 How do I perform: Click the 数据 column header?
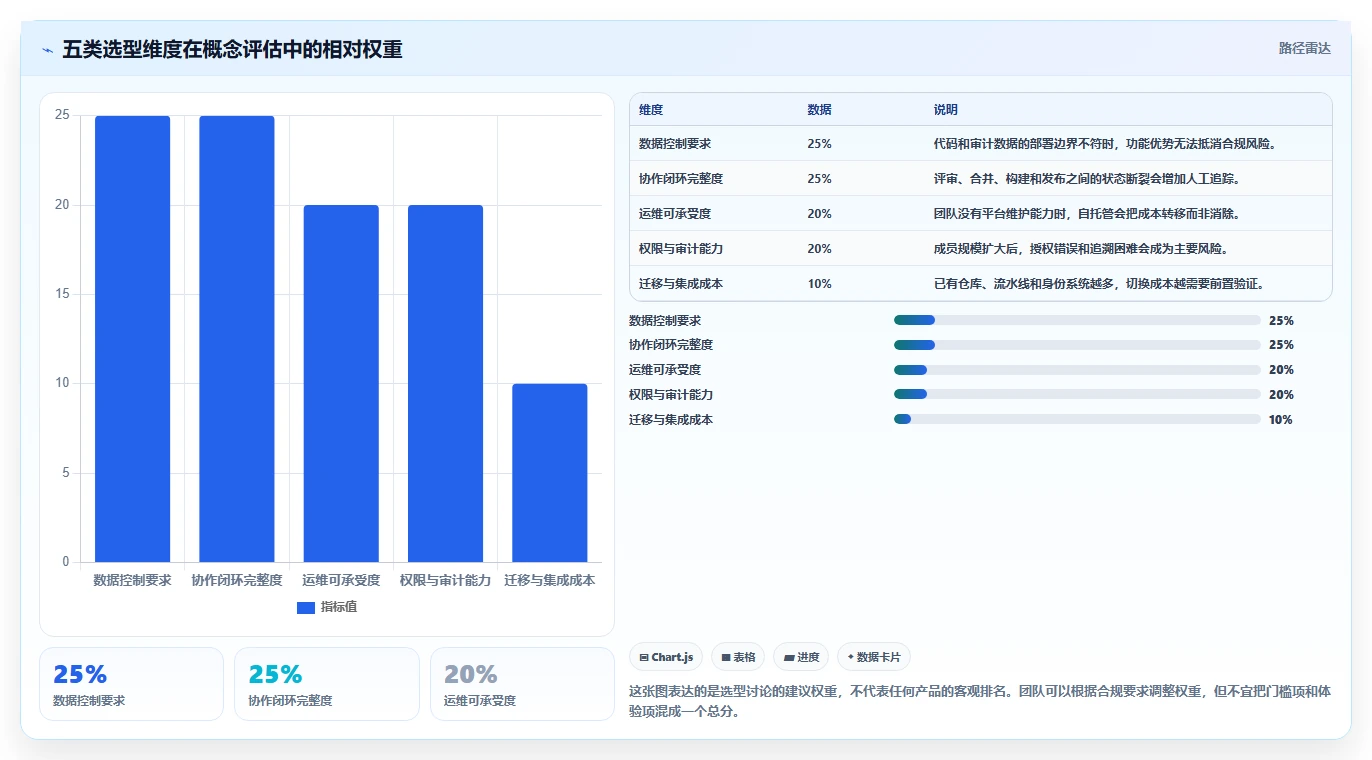click(819, 110)
